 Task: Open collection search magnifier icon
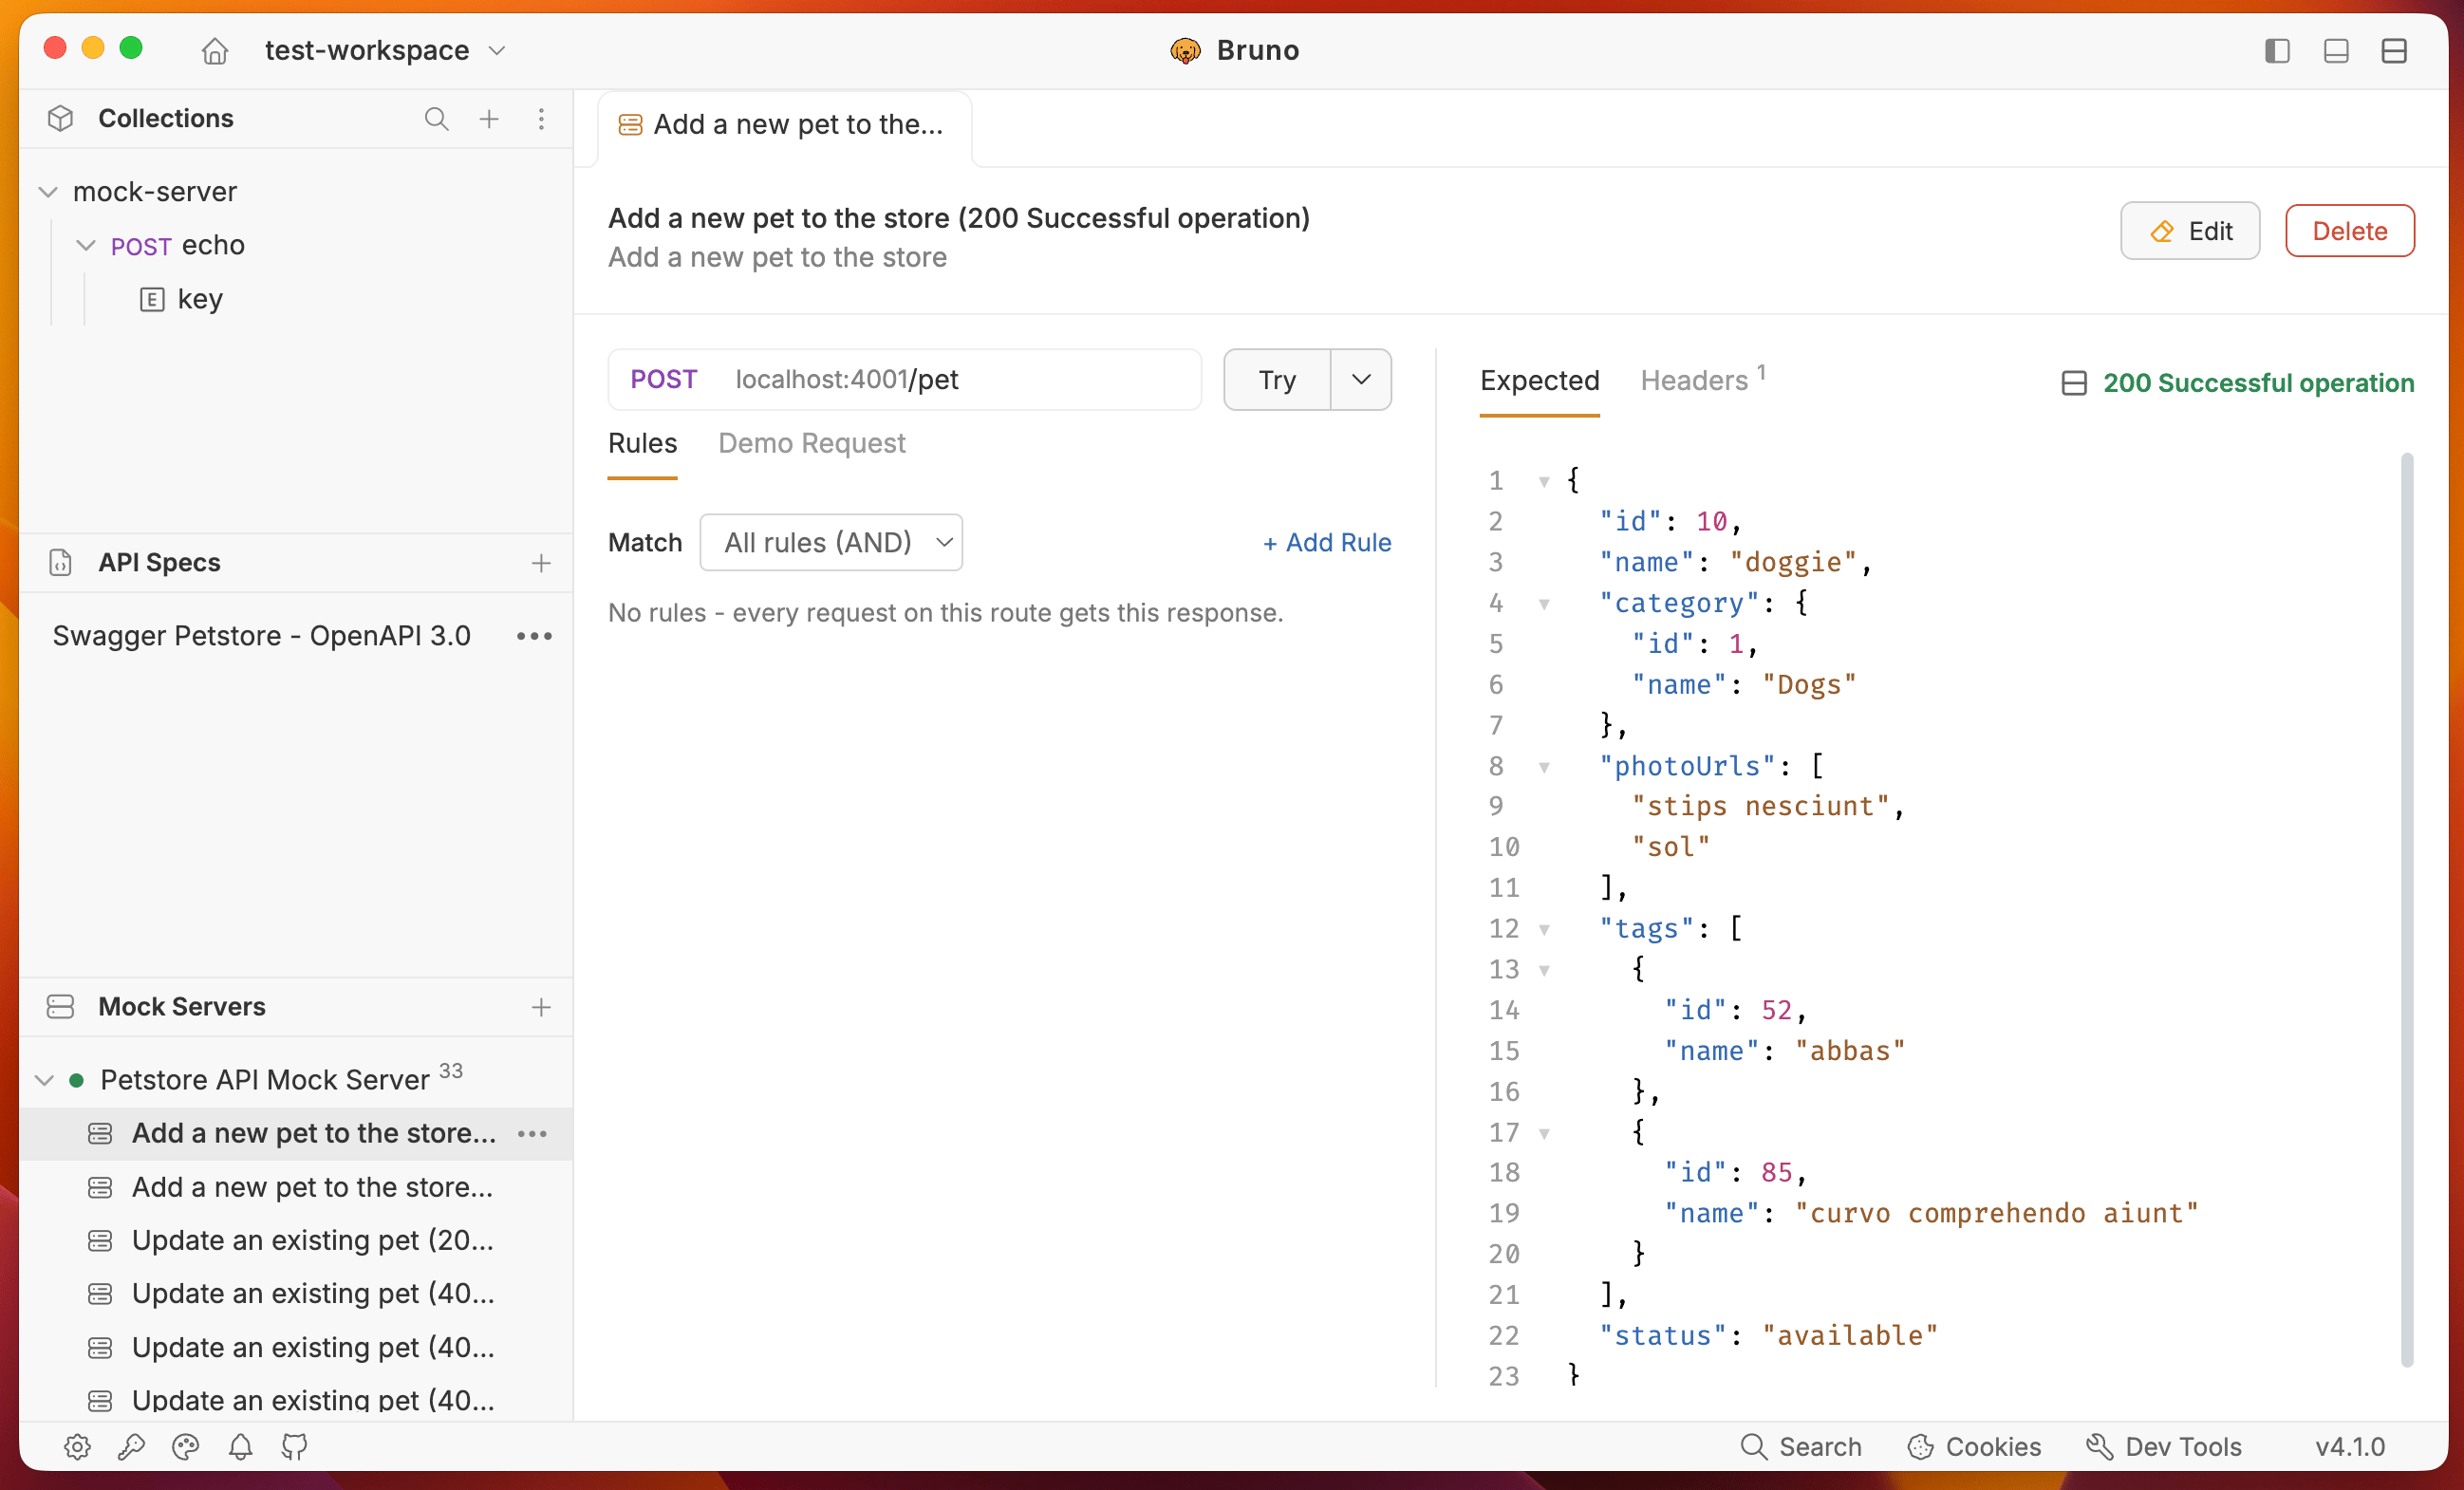[436, 119]
